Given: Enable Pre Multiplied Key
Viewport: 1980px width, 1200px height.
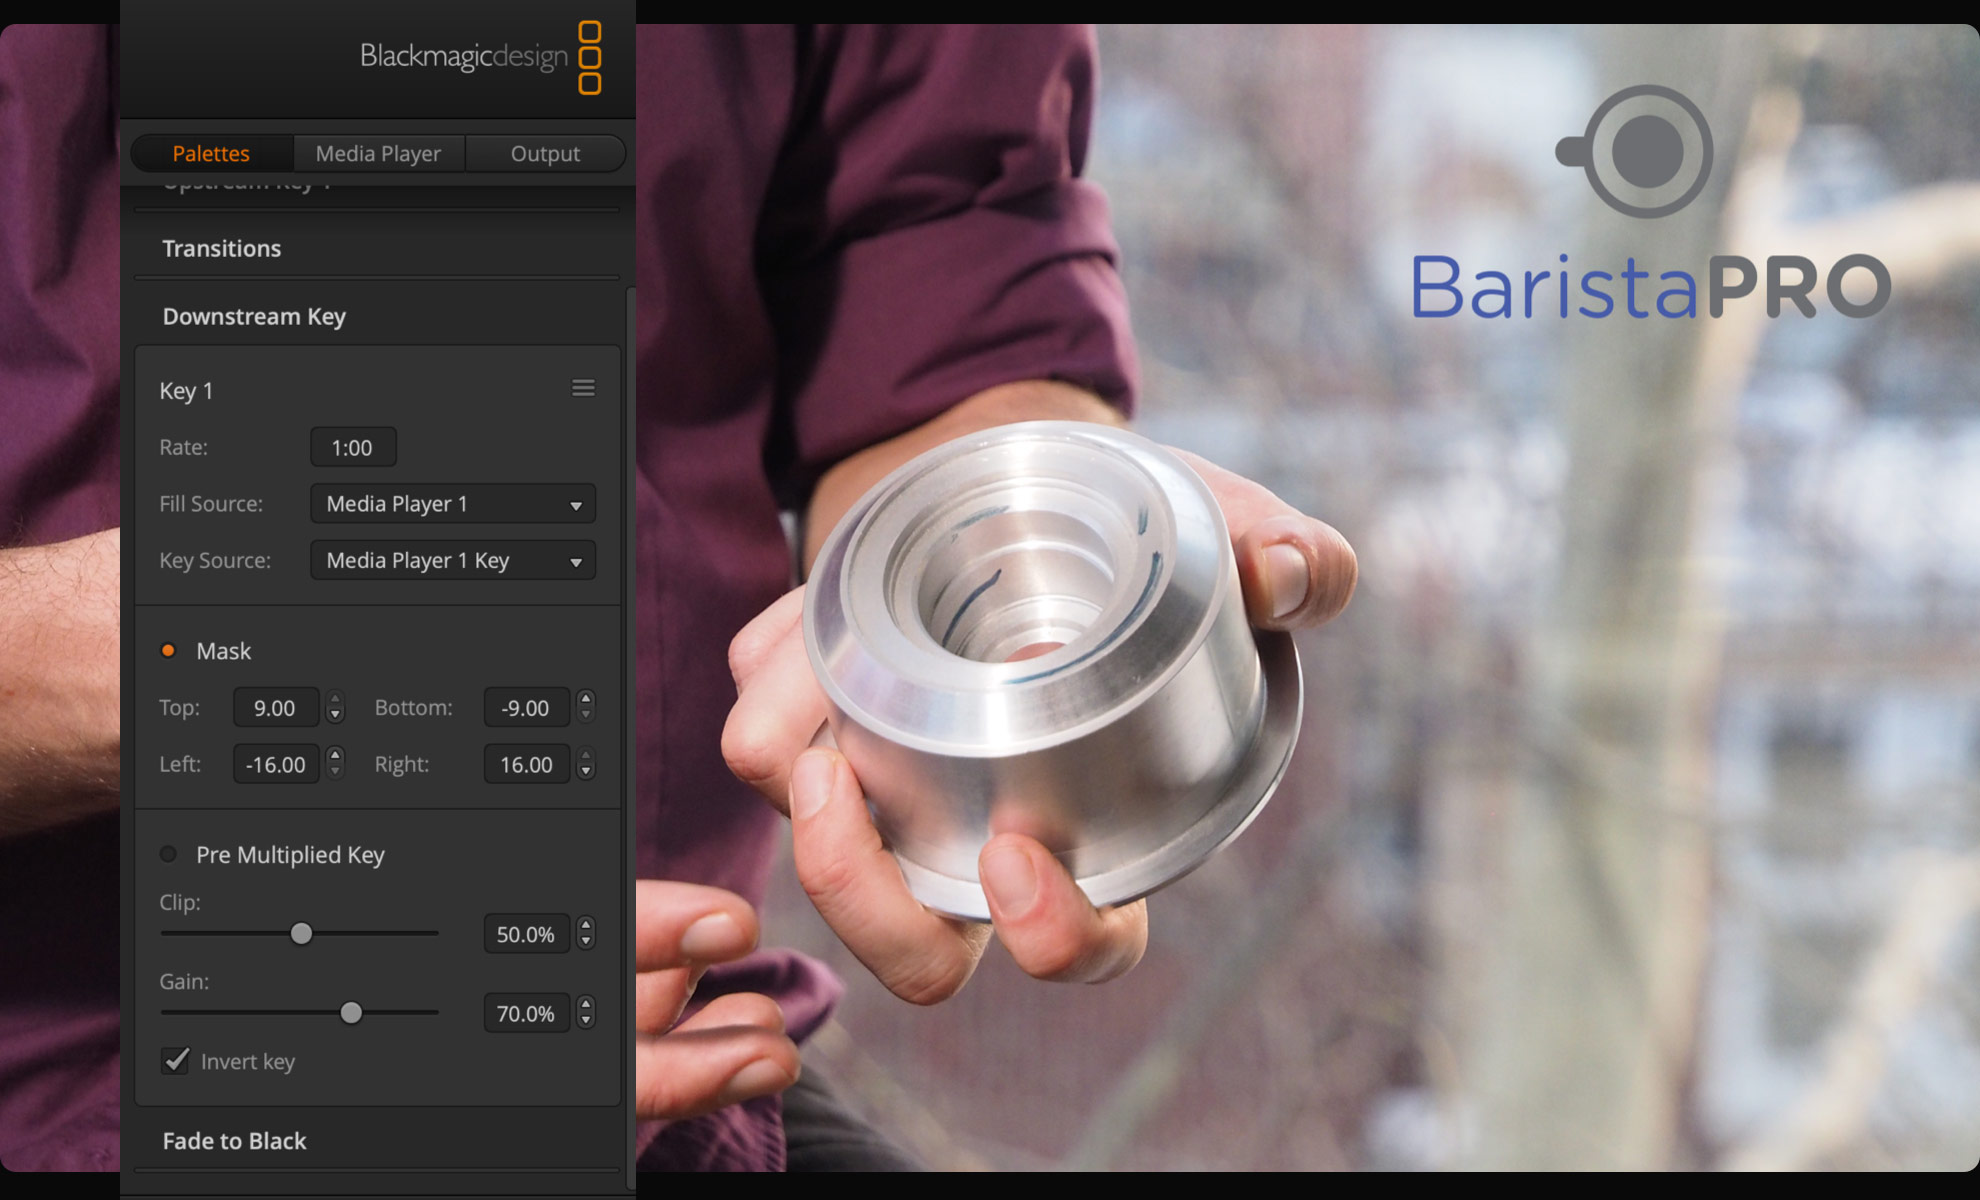Looking at the screenshot, I should pyautogui.click(x=168, y=855).
